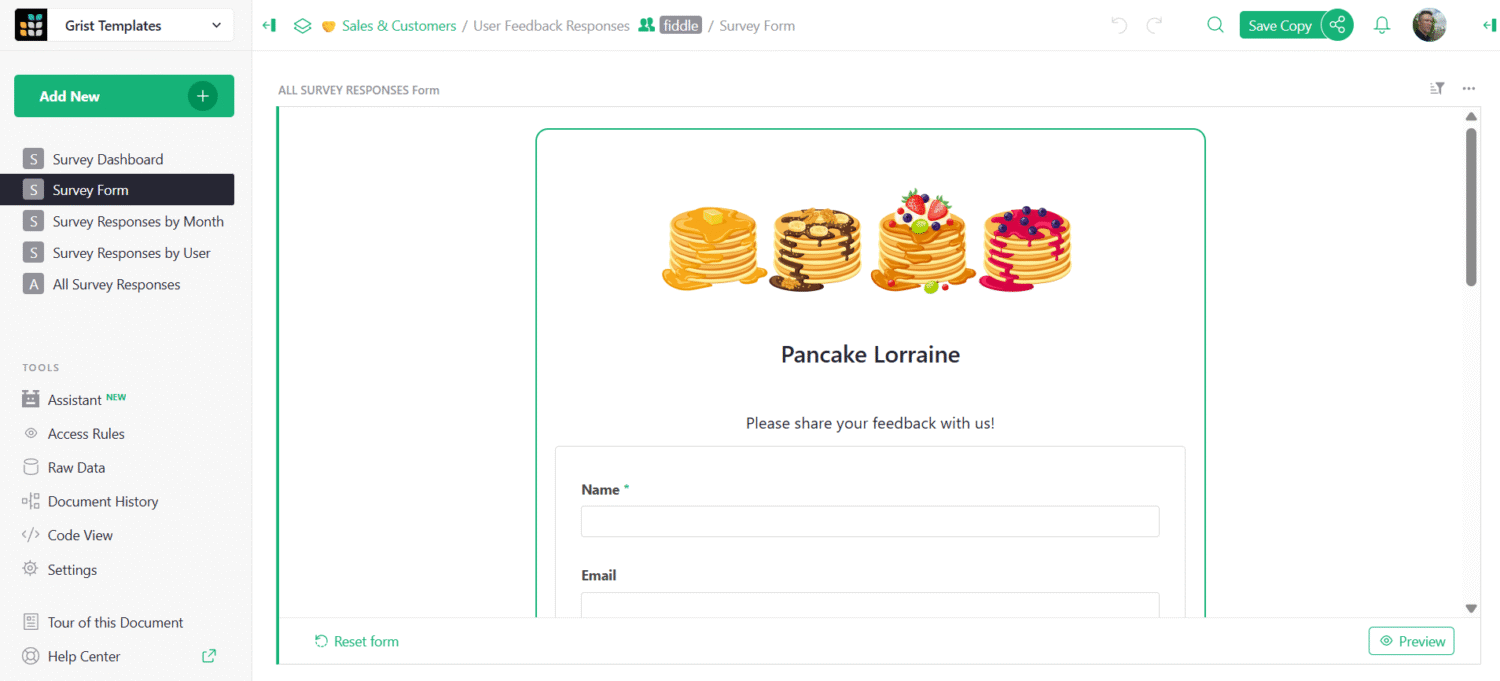Click the search magnifier icon
Viewport: 1500px width, 681px height.
(x=1215, y=26)
